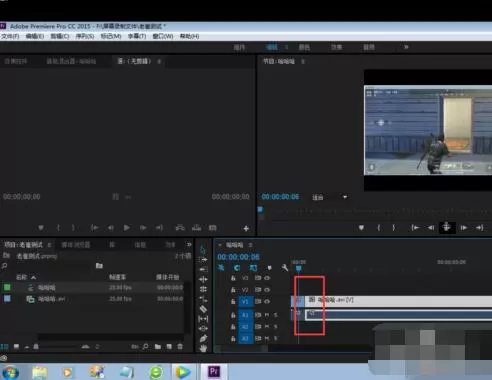This screenshot has width=492, height=380.
Task: Select the Track Select Forward tool
Action: tap(203, 259)
